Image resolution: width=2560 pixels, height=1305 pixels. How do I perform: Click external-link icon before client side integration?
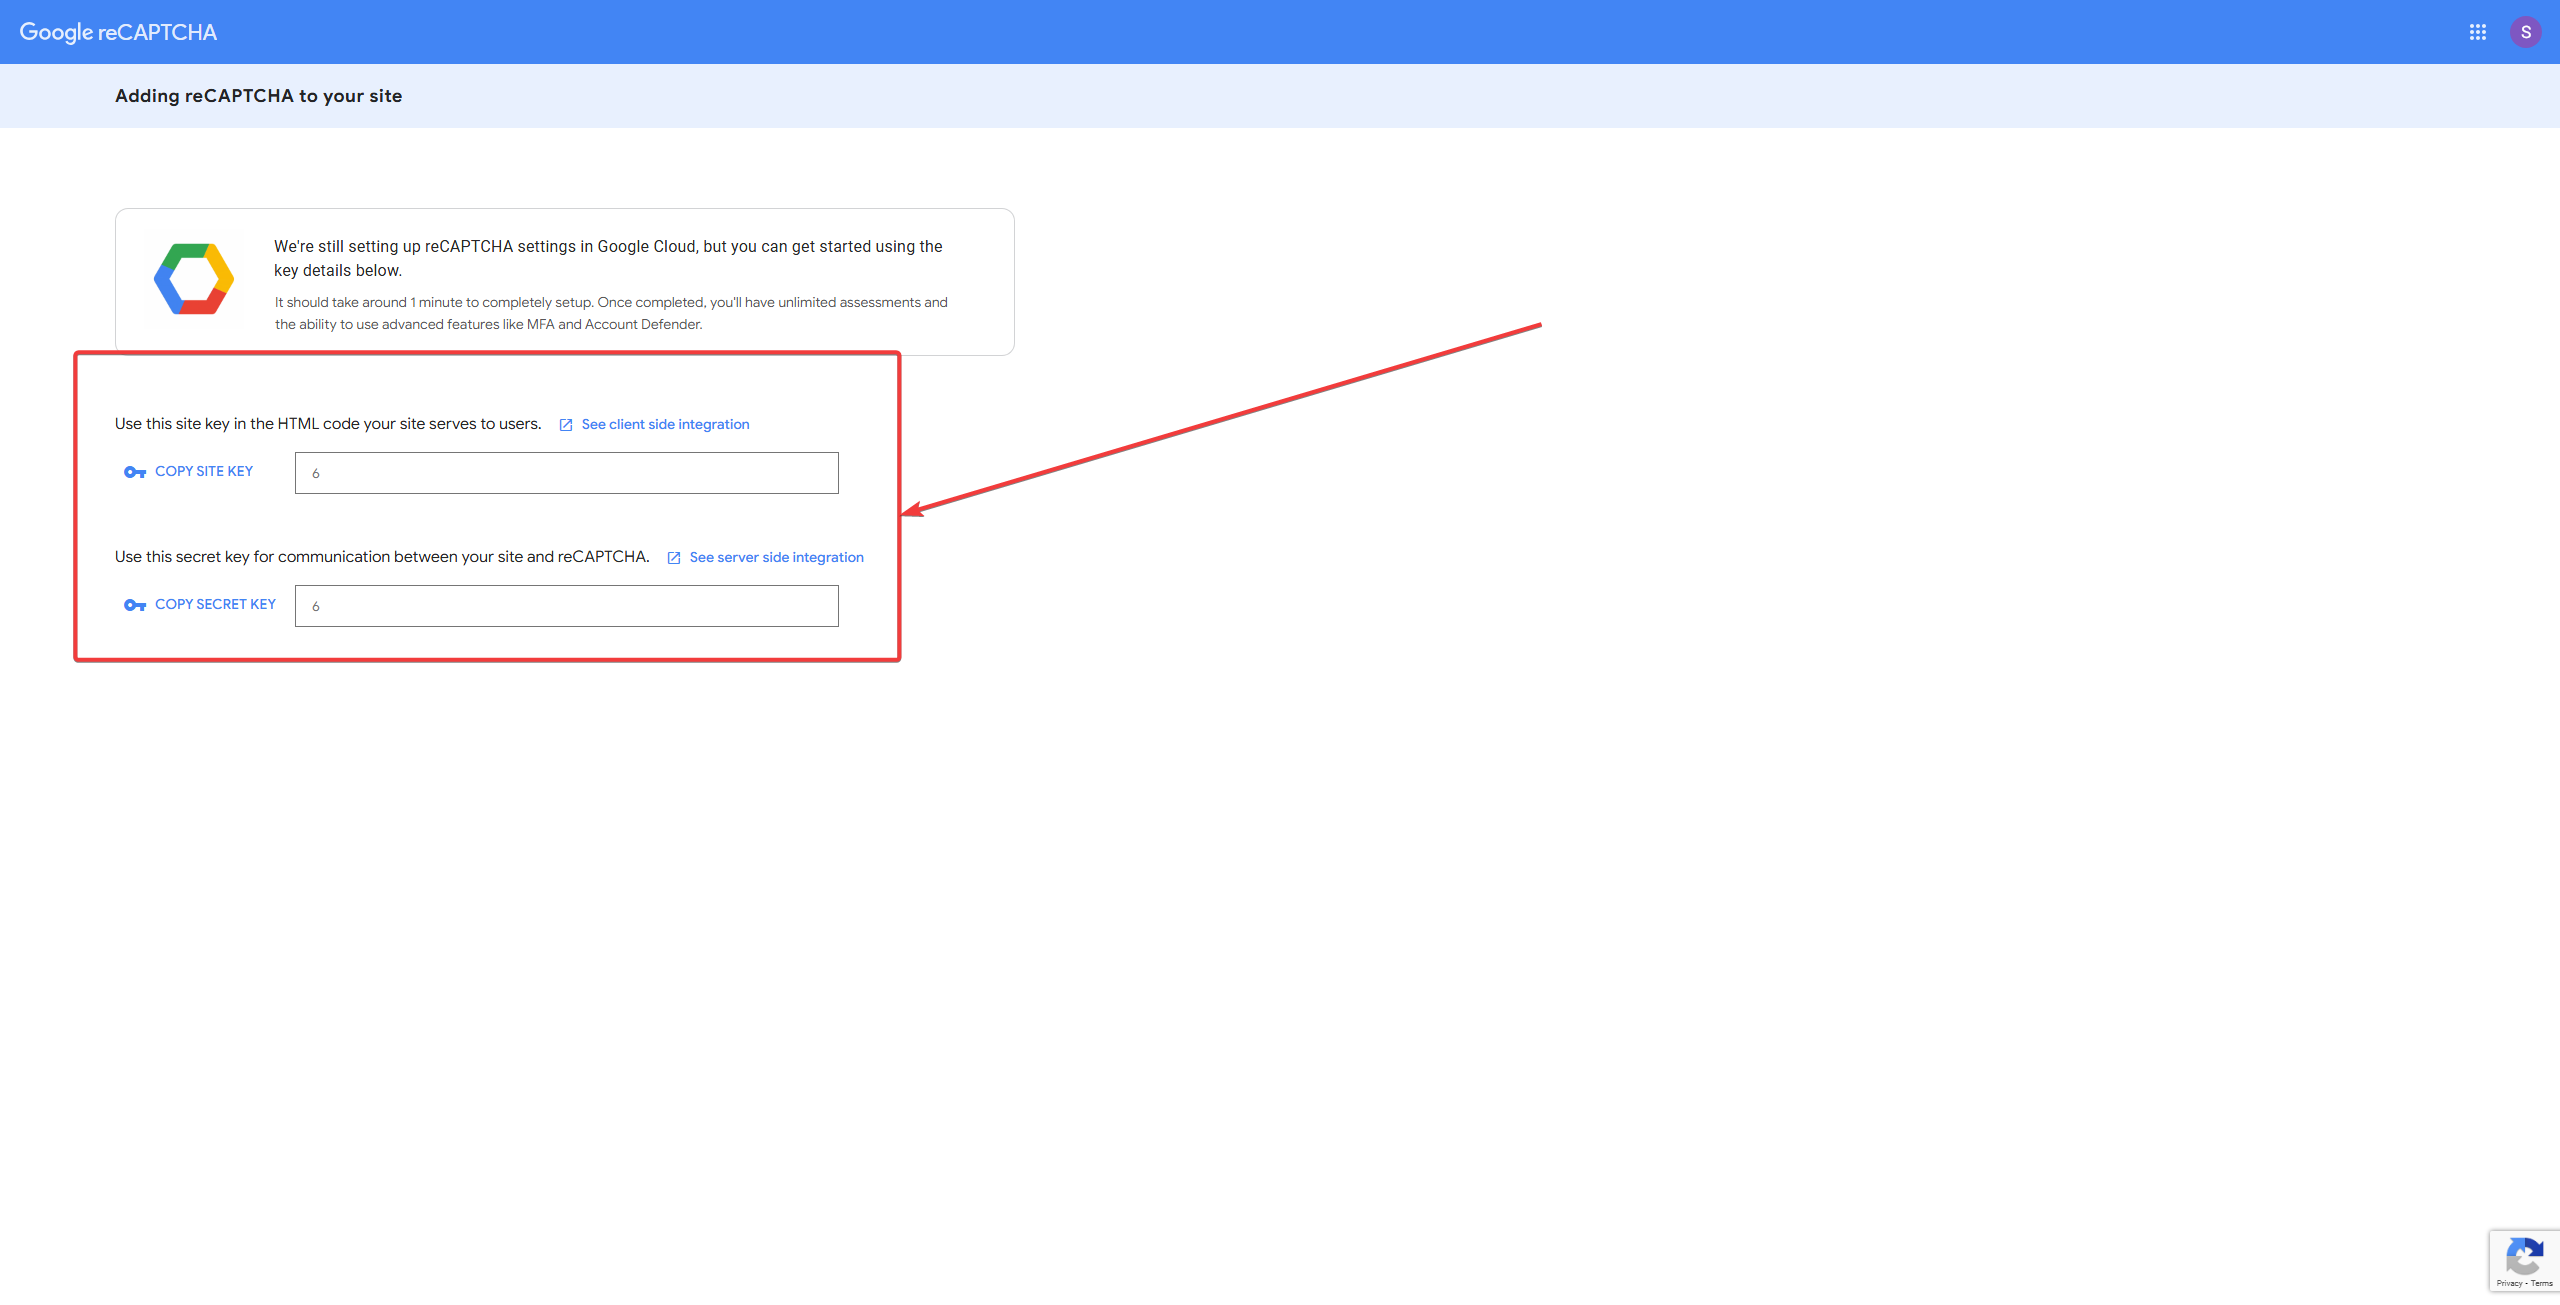pos(566,425)
